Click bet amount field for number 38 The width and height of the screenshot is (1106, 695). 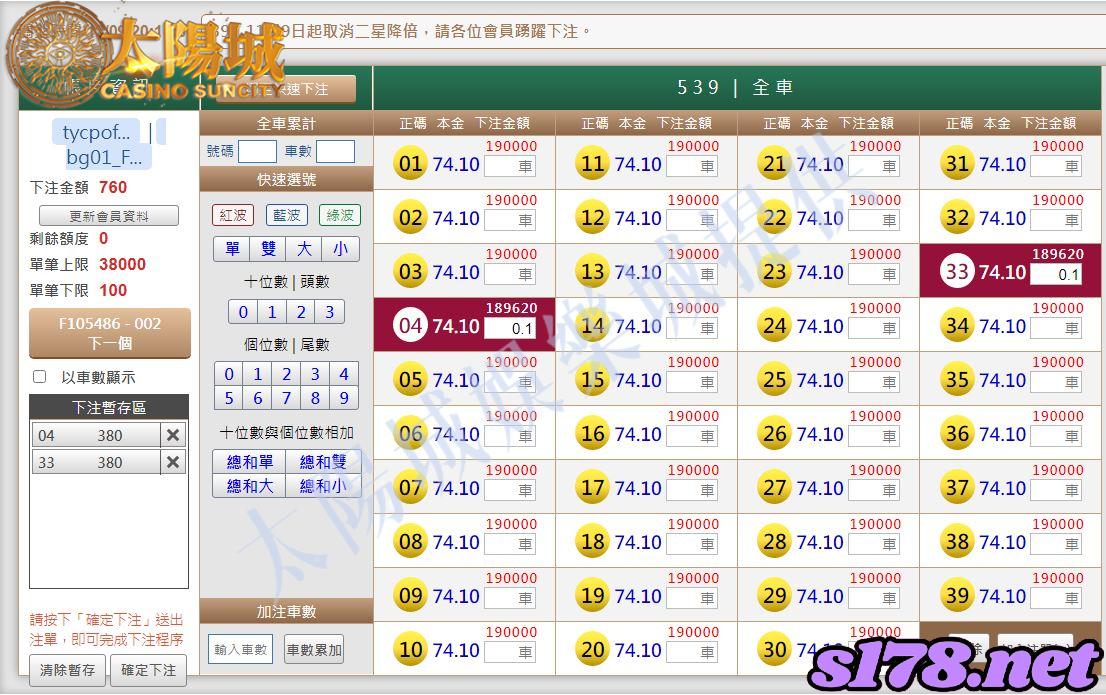(1056, 544)
